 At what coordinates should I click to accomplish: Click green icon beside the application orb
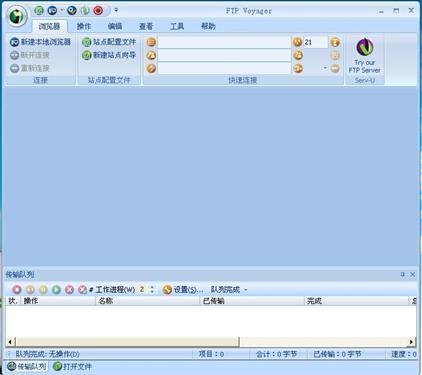click(x=39, y=11)
